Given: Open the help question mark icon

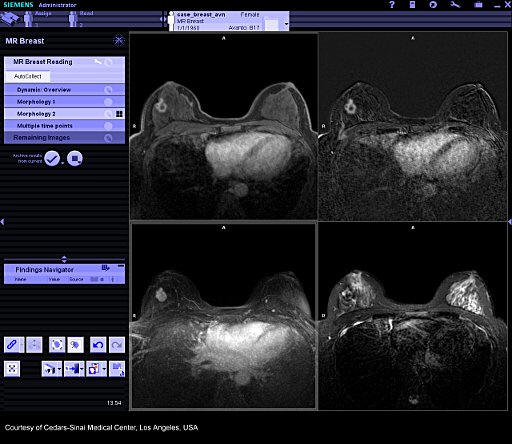Looking at the screenshot, I should click(392, 5).
